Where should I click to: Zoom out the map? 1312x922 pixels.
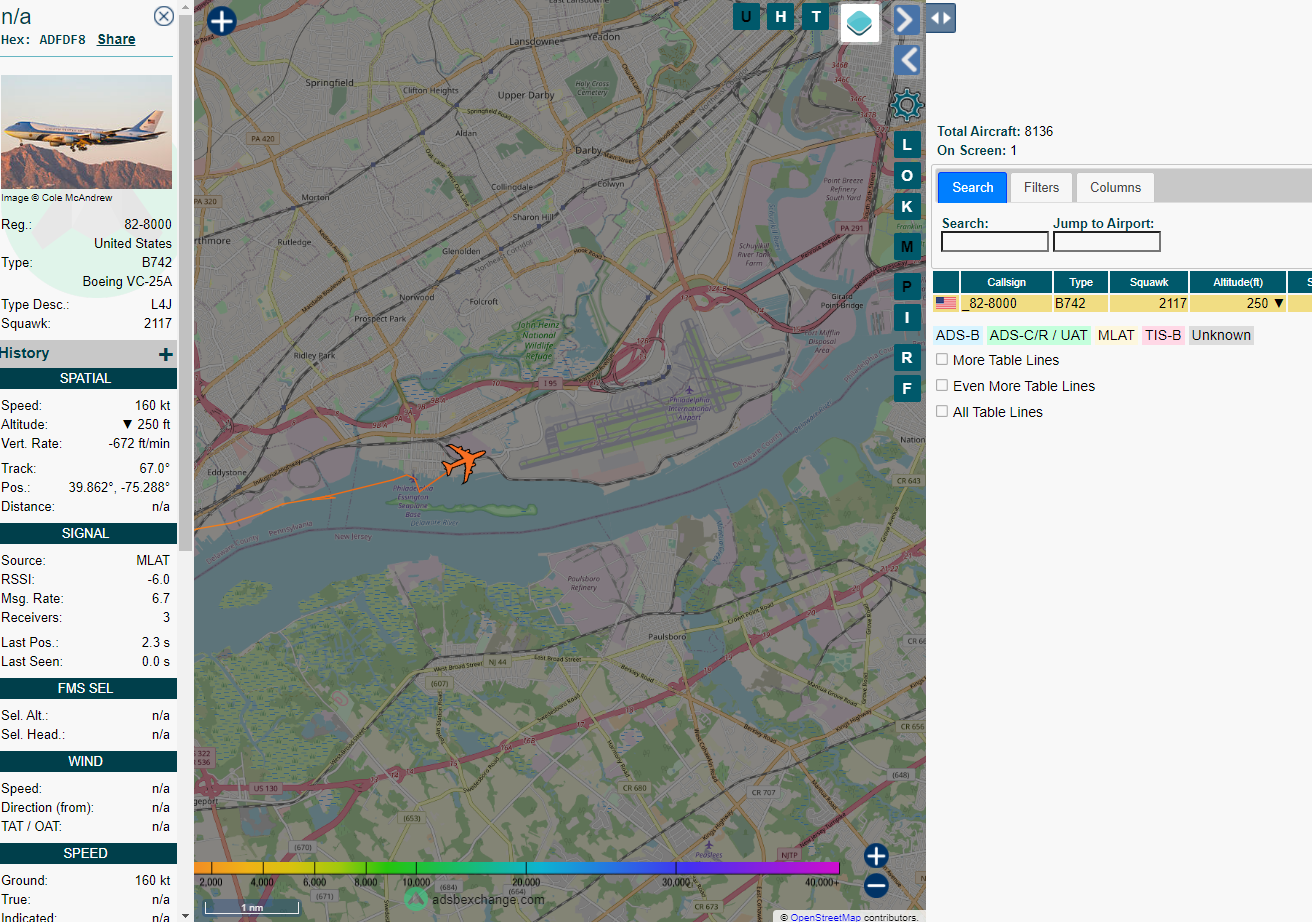tap(876, 886)
